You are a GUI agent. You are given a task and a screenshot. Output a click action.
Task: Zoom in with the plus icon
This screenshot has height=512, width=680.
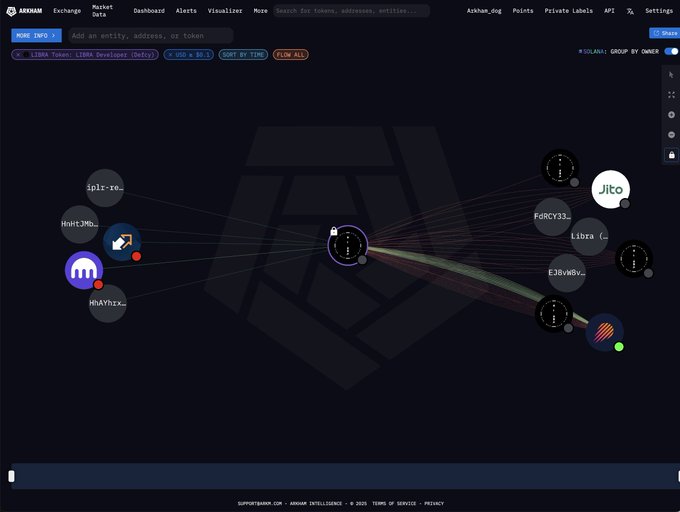[671, 115]
